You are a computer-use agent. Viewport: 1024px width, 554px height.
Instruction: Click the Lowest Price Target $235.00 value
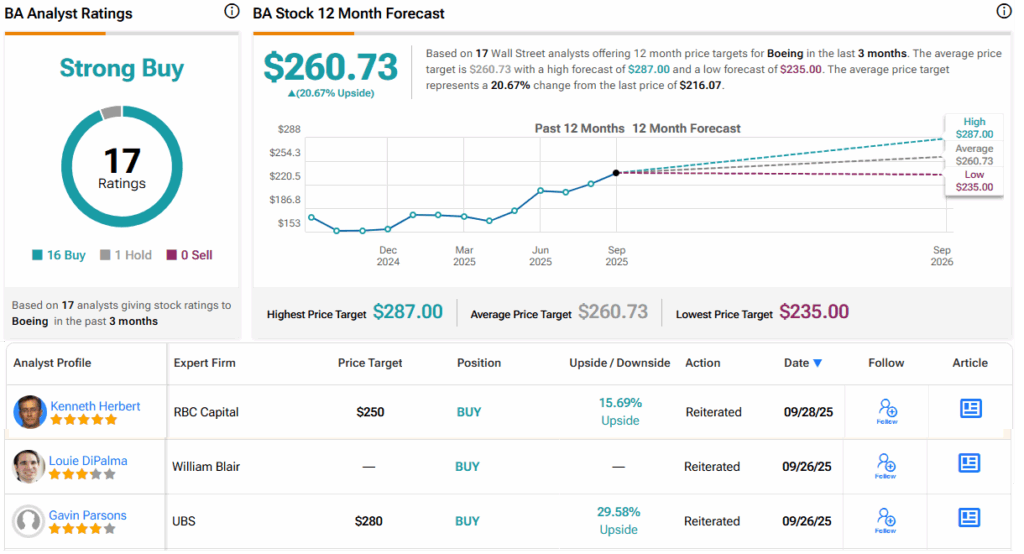(x=814, y=312)
